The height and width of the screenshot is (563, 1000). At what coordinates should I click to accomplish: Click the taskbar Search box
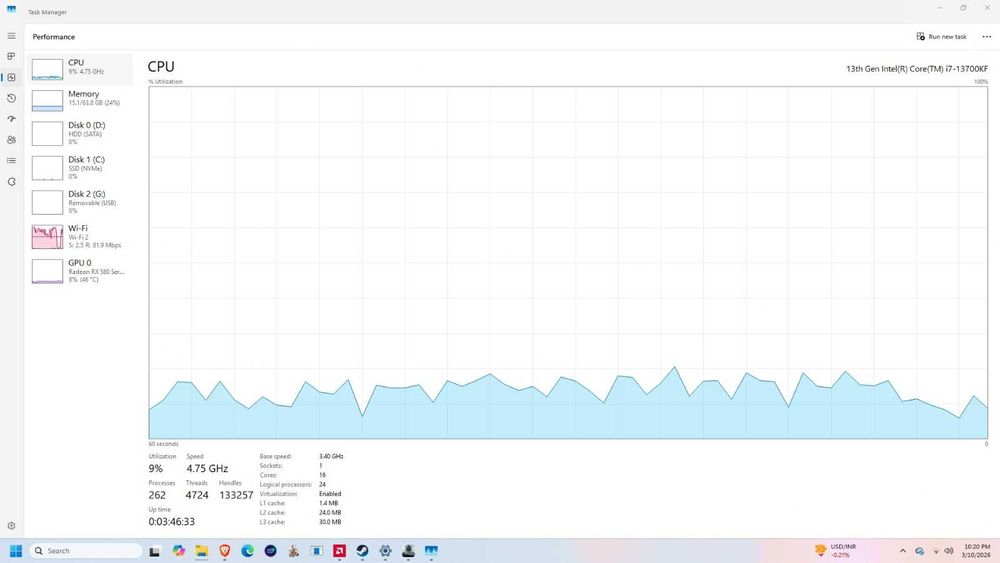point(85,551)
